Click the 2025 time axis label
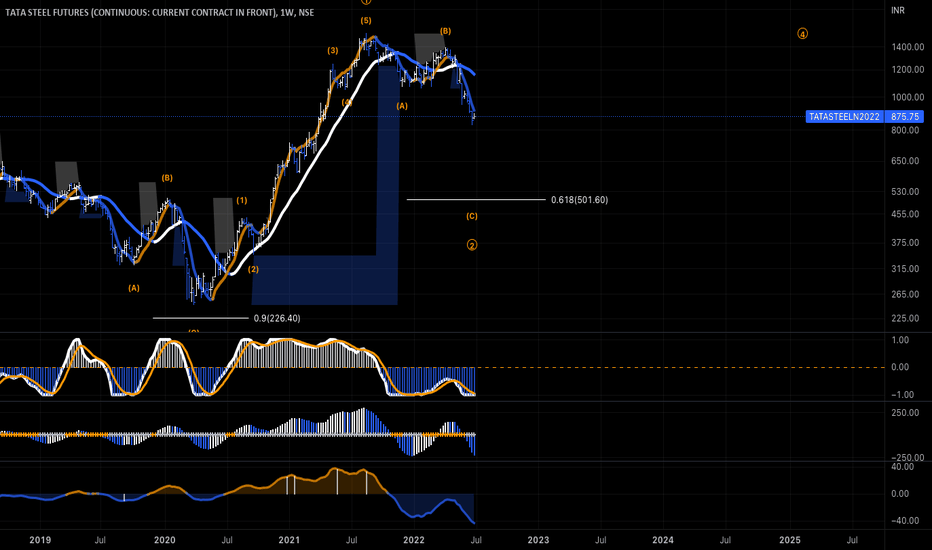Image resolution: width=932 pixels, height=550 pixels. (x=790, y=540)
